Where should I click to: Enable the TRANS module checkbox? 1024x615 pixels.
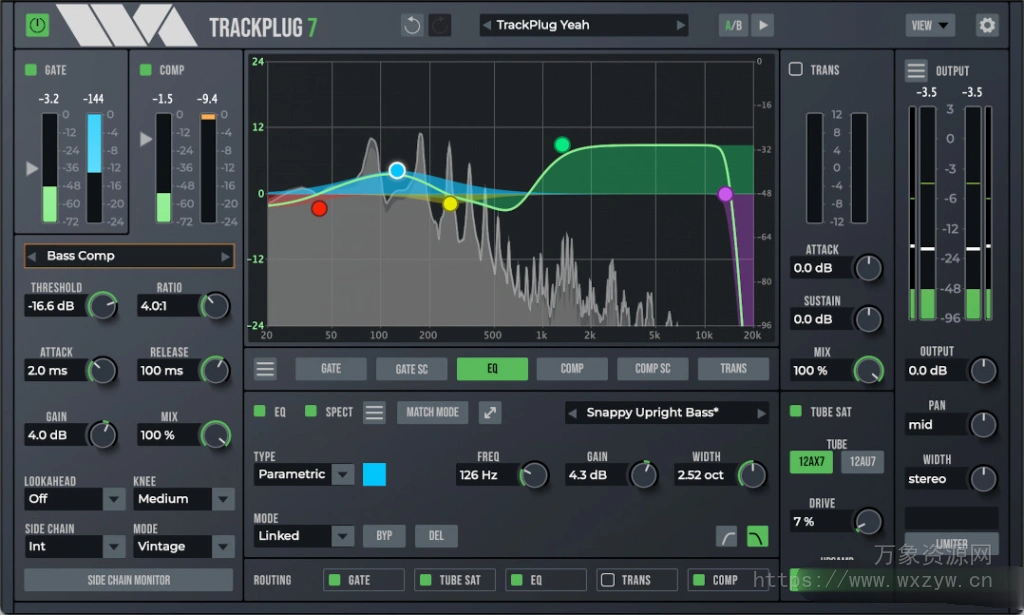pyautogui.click(x=796, y=69)
